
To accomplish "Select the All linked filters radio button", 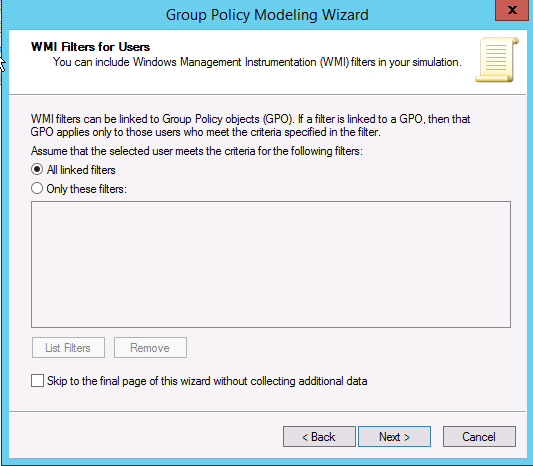I will coord(37,169).
